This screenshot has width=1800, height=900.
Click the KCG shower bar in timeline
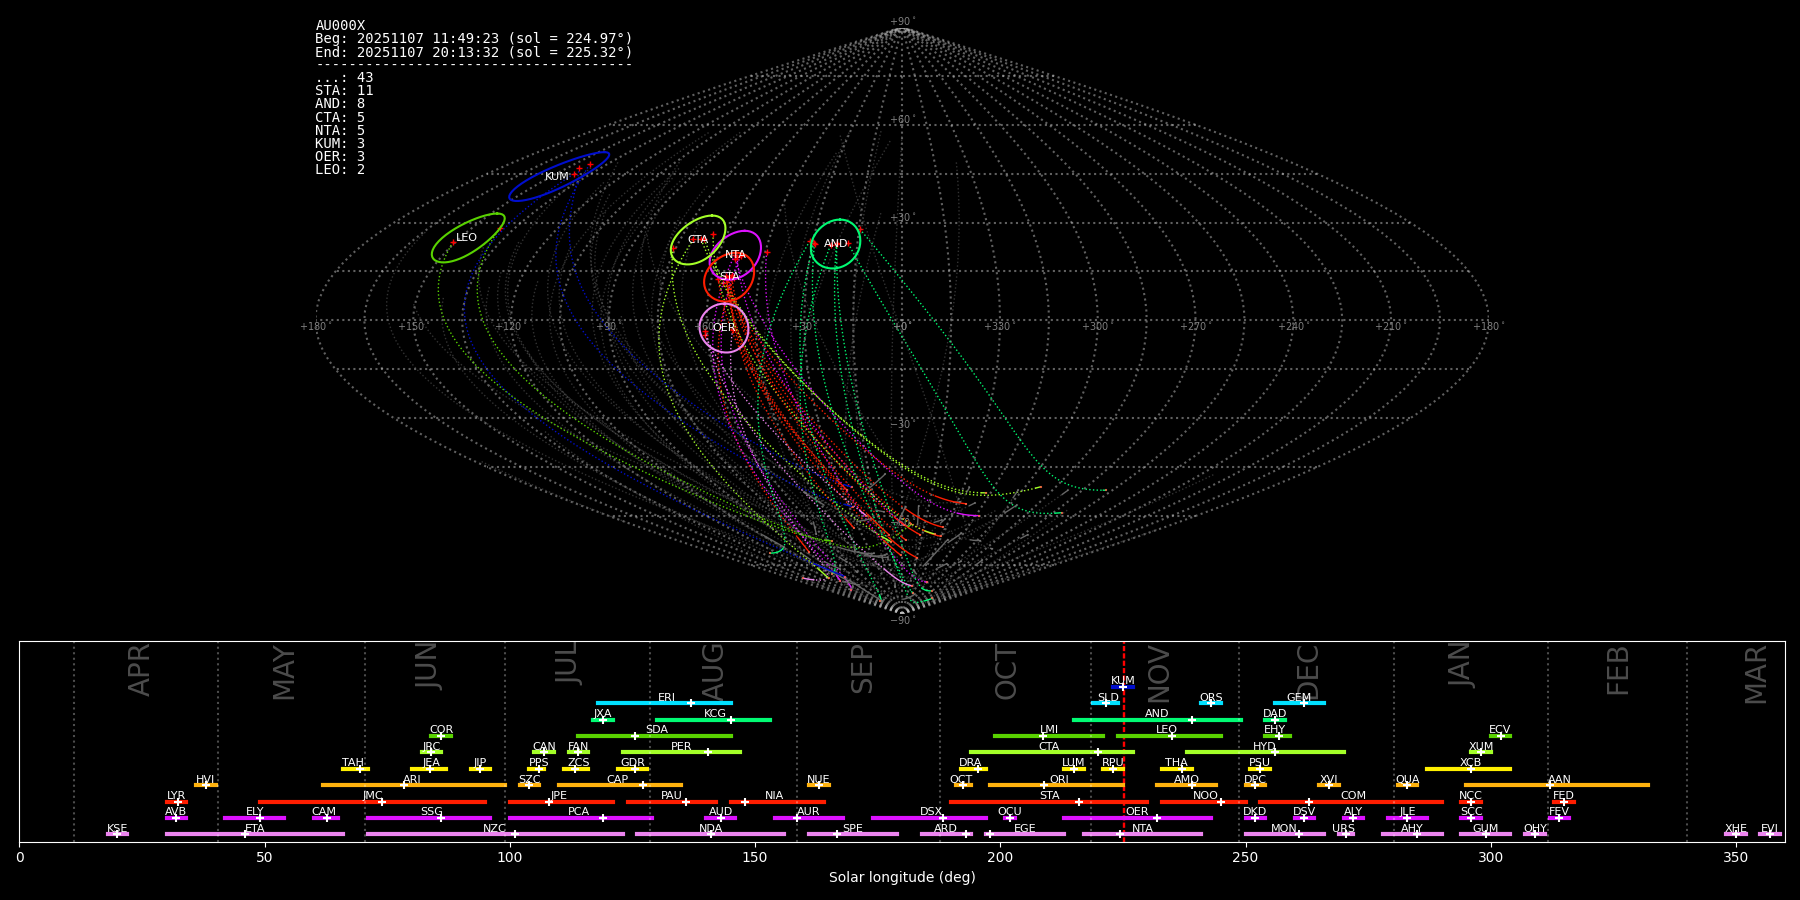713,719
